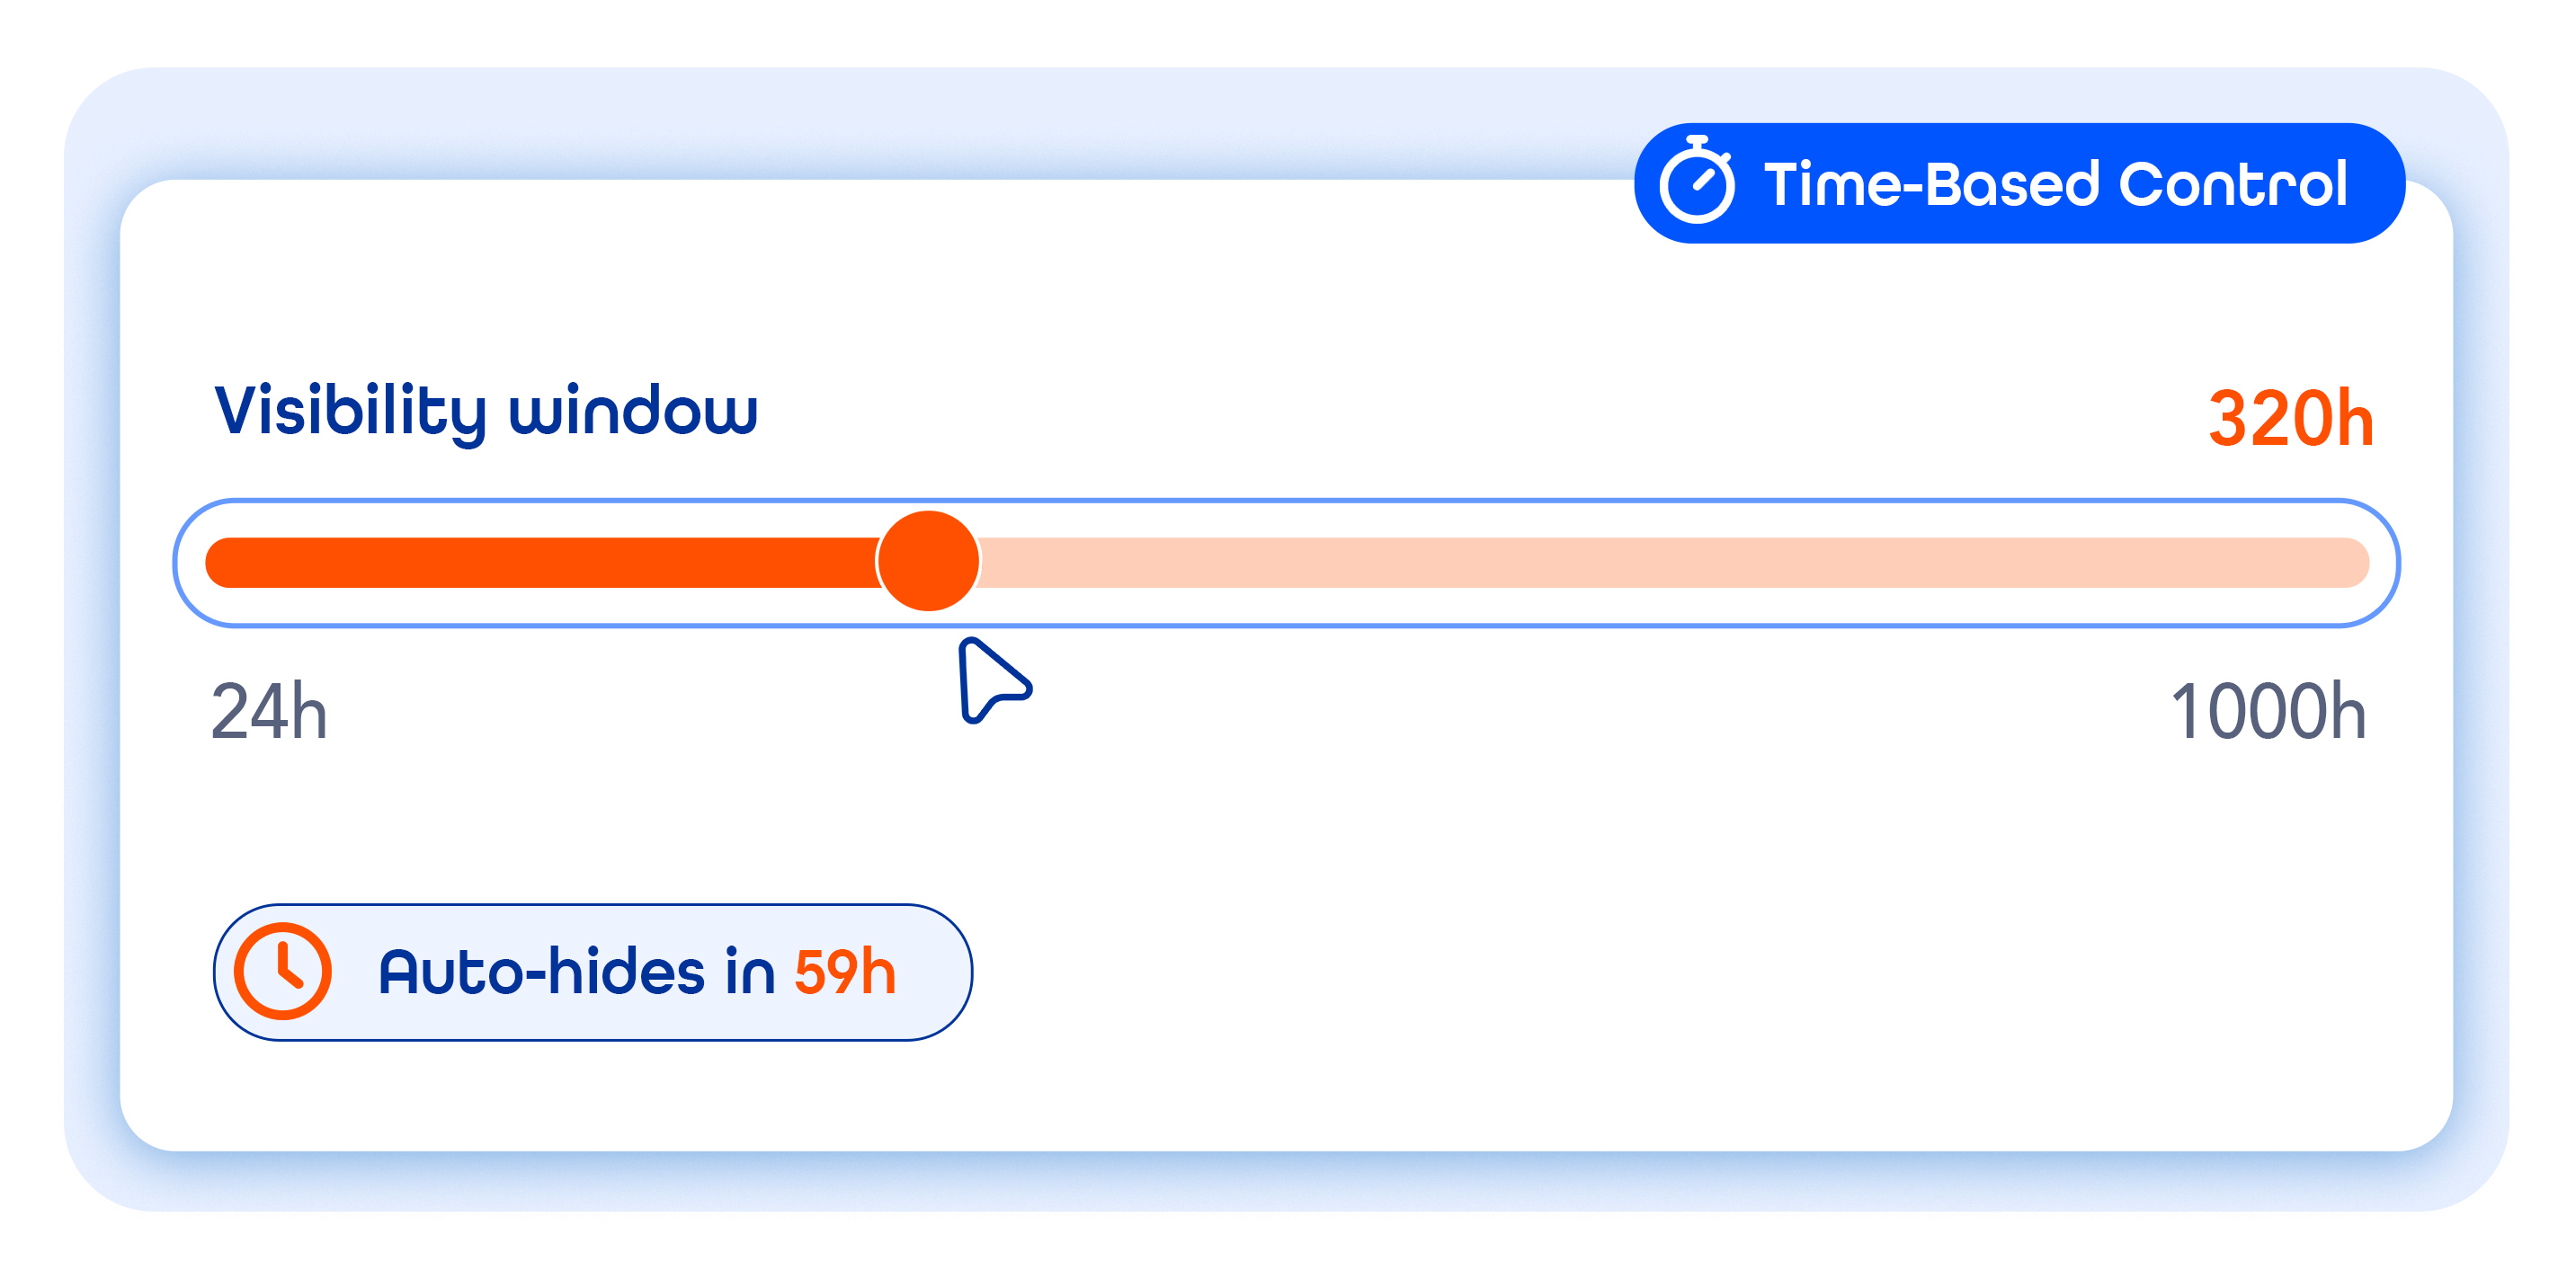Click the "Auto-hides in" blue text

577,972
